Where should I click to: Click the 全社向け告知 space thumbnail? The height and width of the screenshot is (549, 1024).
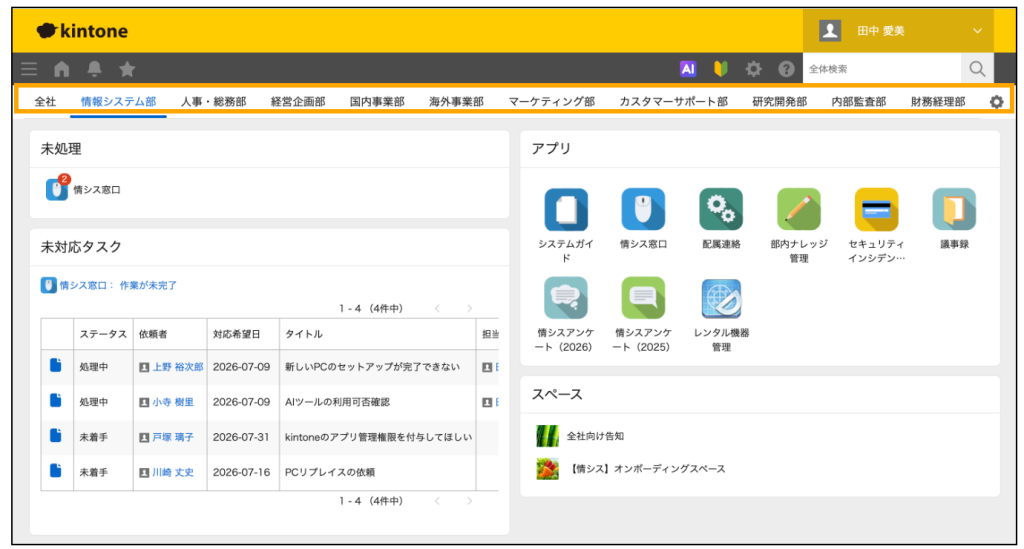coord(547,435)
